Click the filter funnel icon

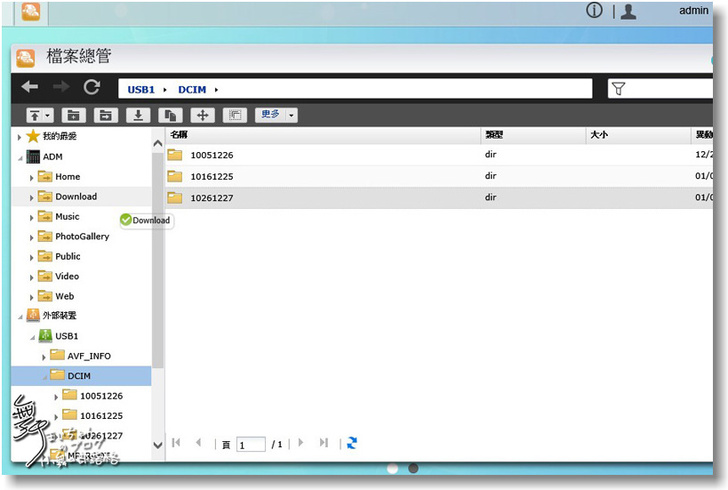(618, 88)
